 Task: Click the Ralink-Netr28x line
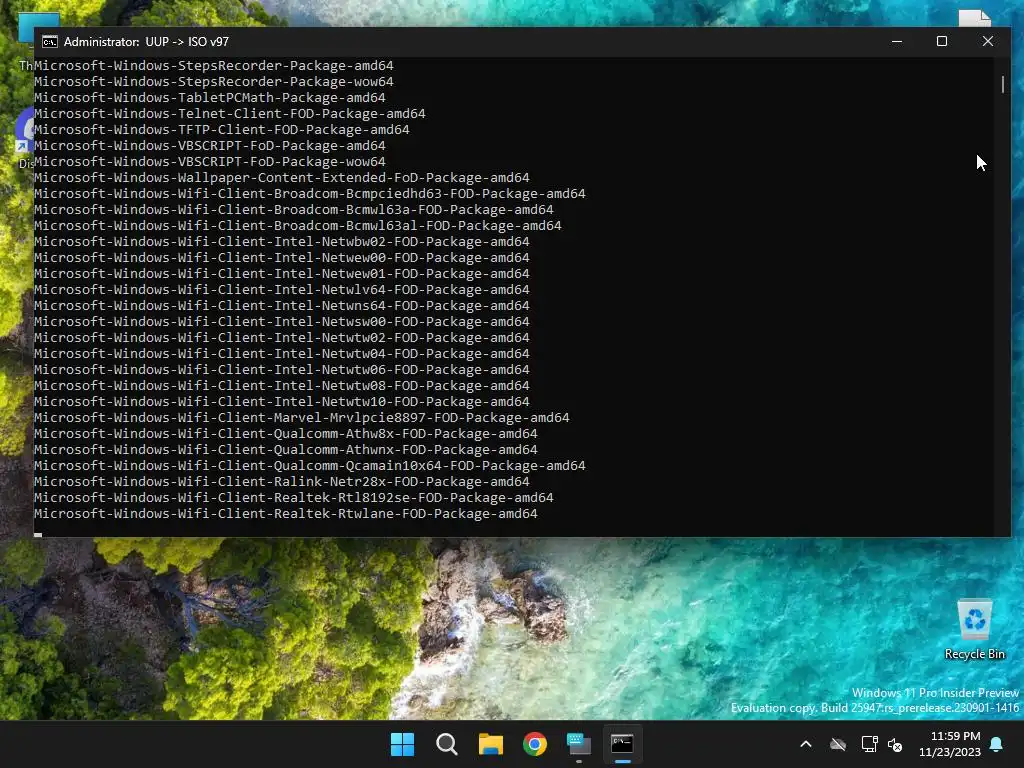(282, 481)
